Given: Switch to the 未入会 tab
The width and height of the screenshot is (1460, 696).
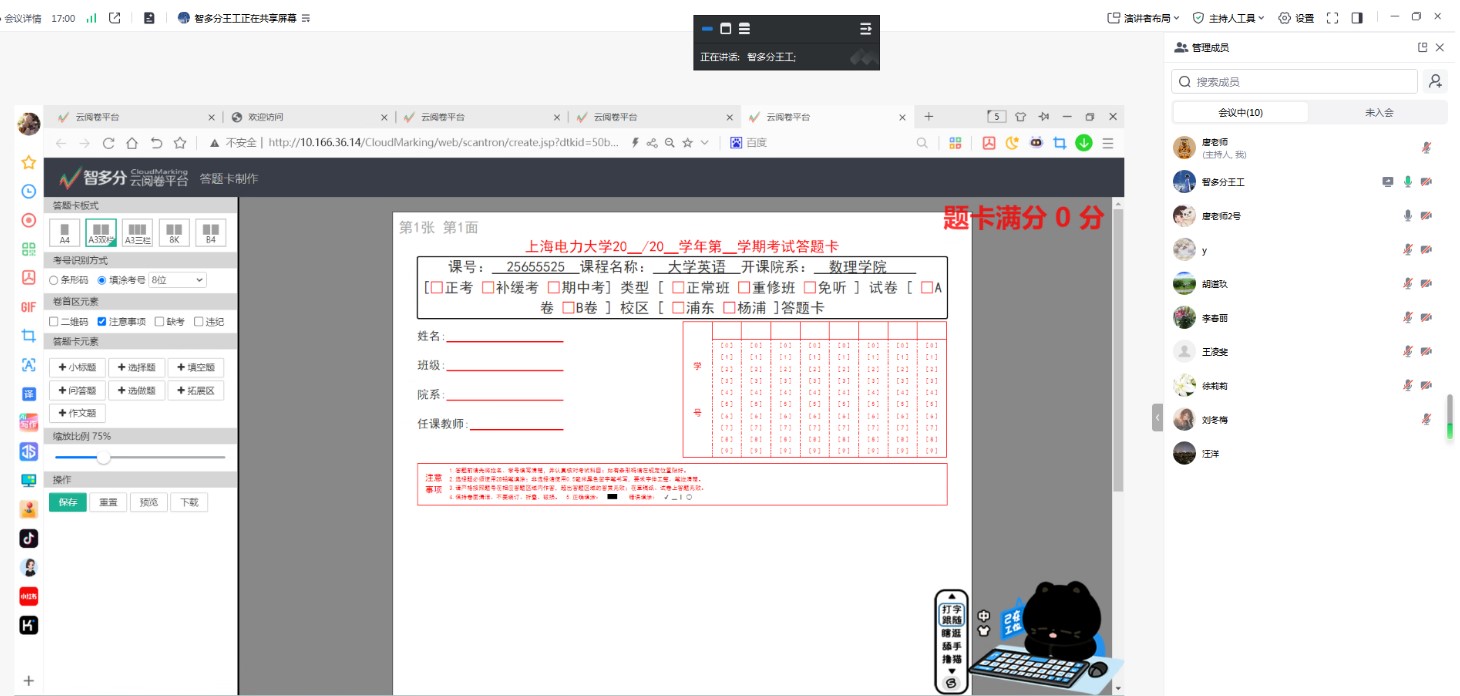Looking at the screenshot, I should click(1378, 113).
